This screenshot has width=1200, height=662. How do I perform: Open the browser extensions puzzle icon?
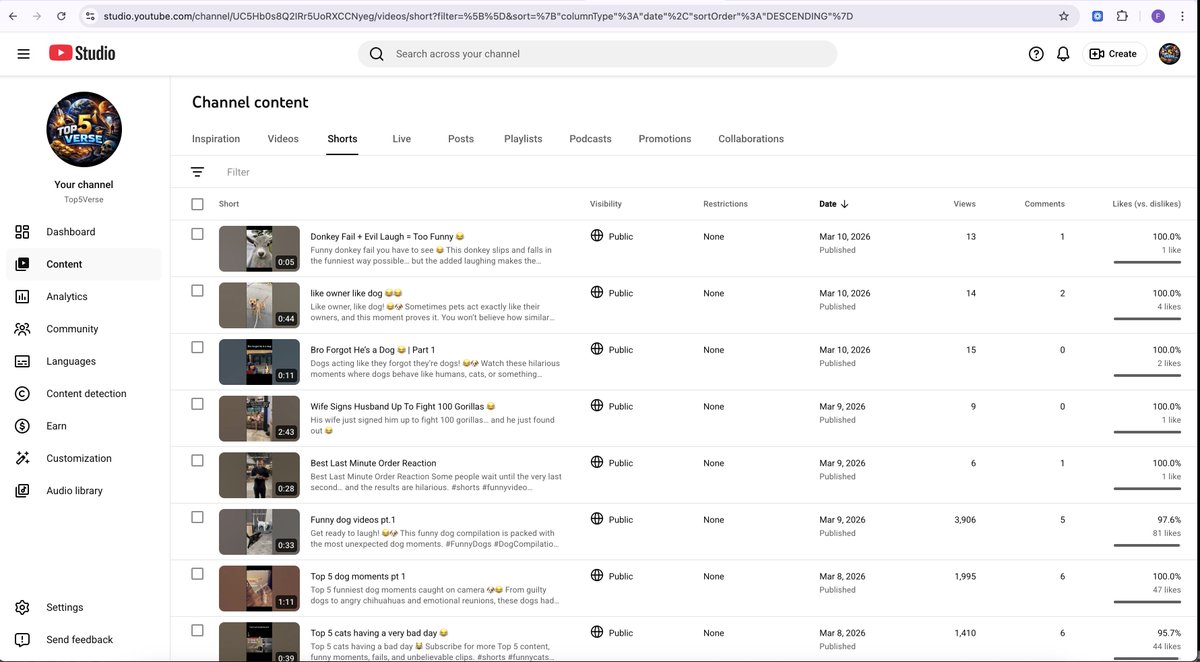click(1122, 17)
